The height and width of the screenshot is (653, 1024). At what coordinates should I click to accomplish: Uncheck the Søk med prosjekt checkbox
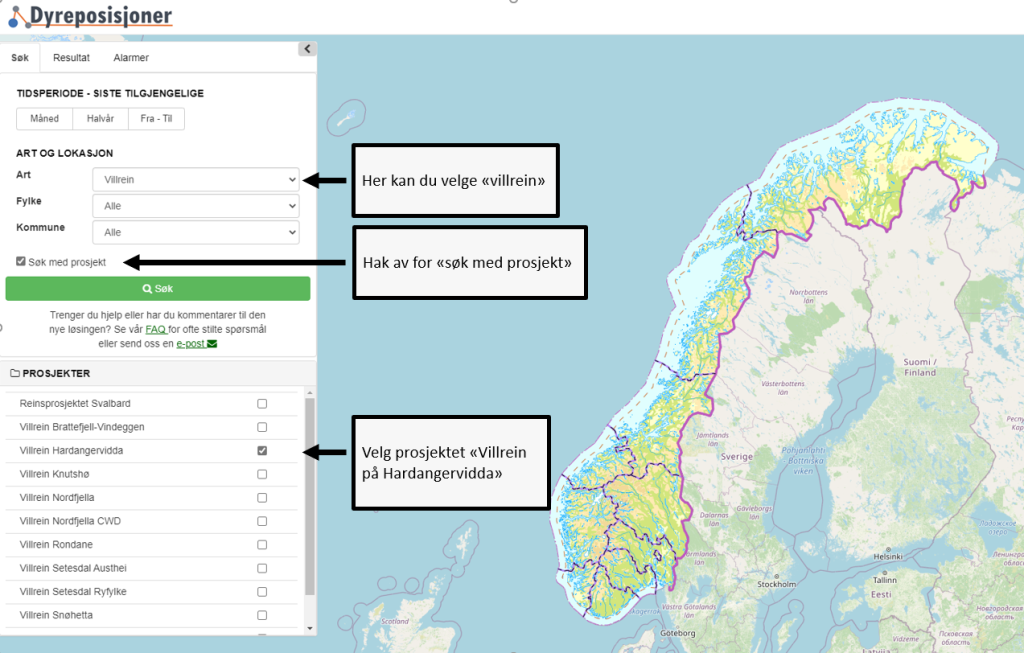[22, 262]
